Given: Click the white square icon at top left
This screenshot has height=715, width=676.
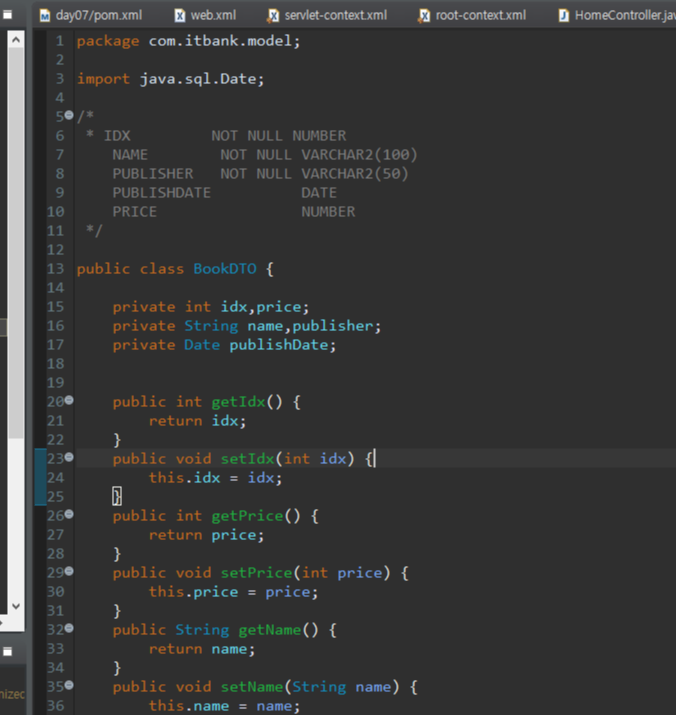Looking at the screenshot, I should click(7, 15).
